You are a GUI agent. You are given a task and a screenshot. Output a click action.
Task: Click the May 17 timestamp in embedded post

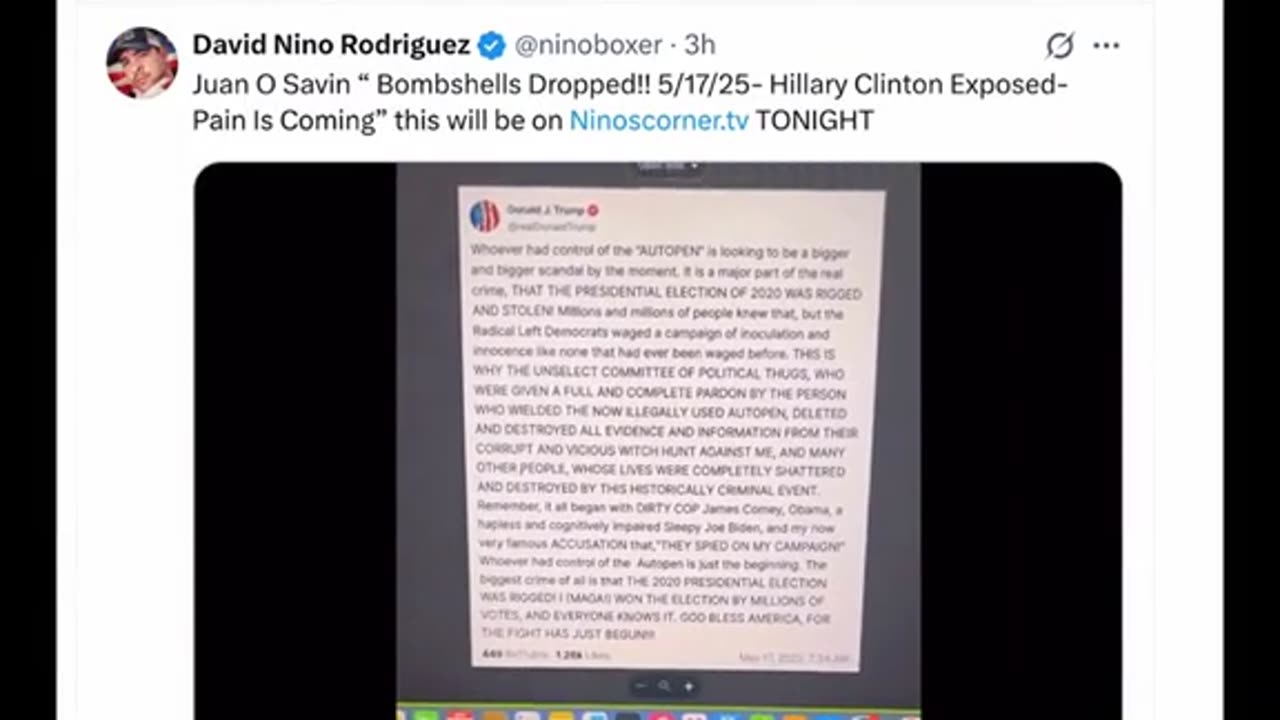(x=794, y=658)
